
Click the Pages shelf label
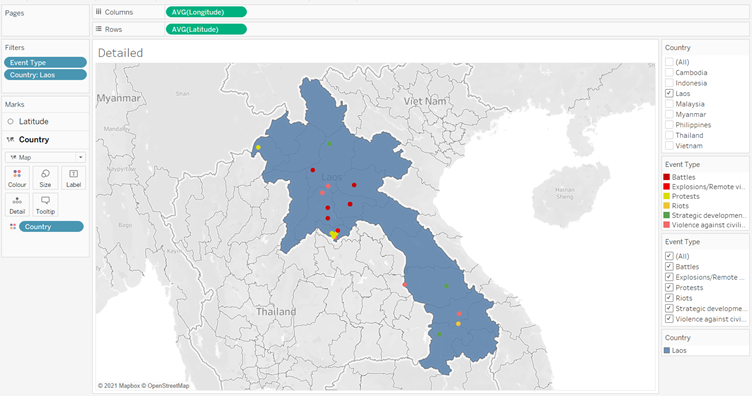14,13
